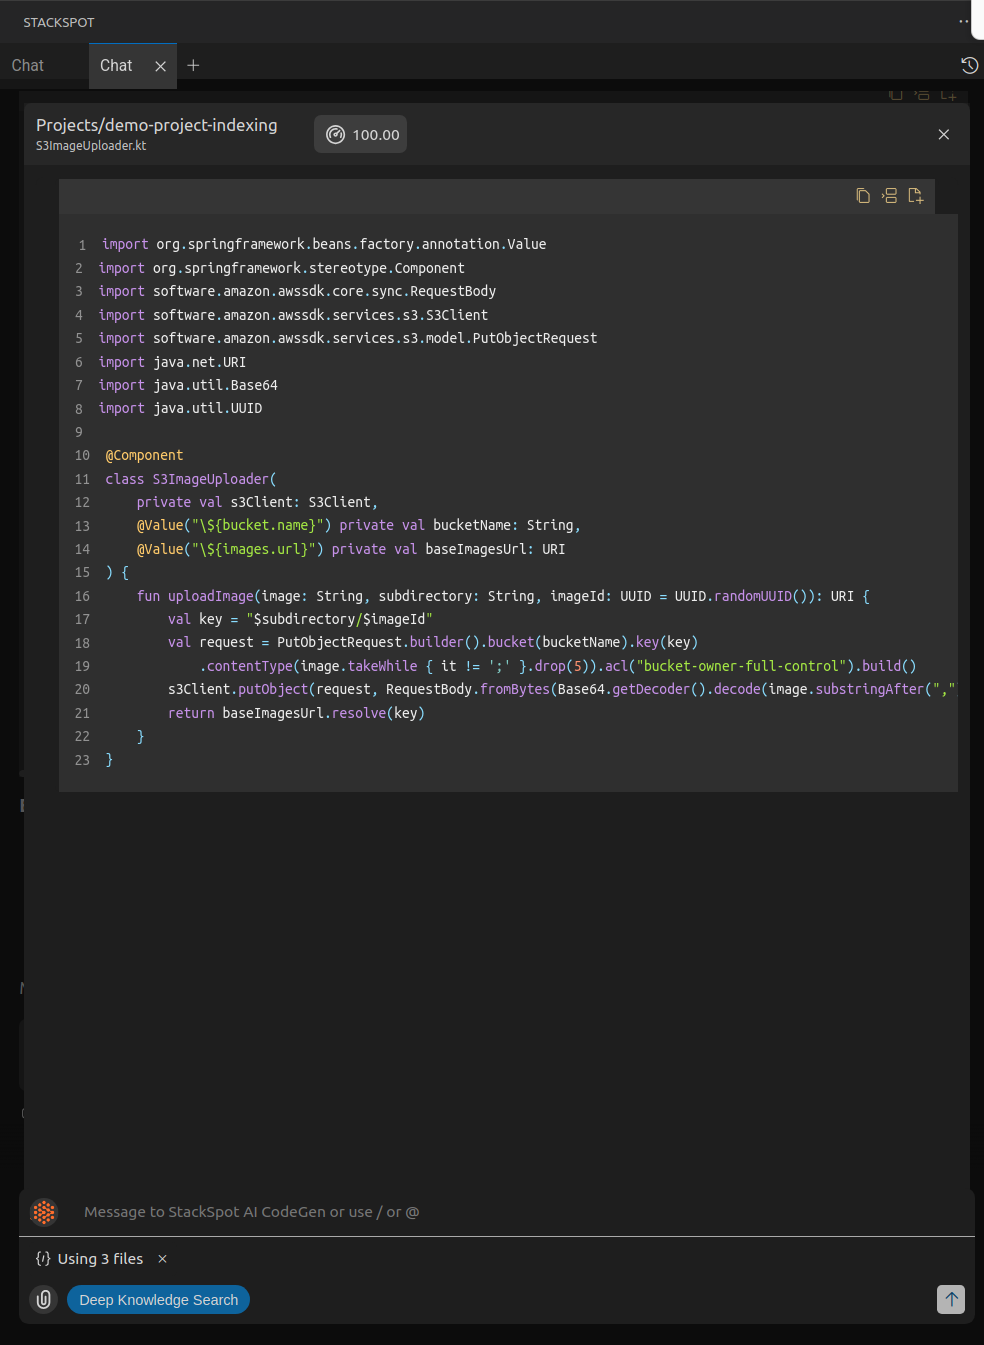Open chat history with the clock icon
984x1345 pixels.
[969, 66]
